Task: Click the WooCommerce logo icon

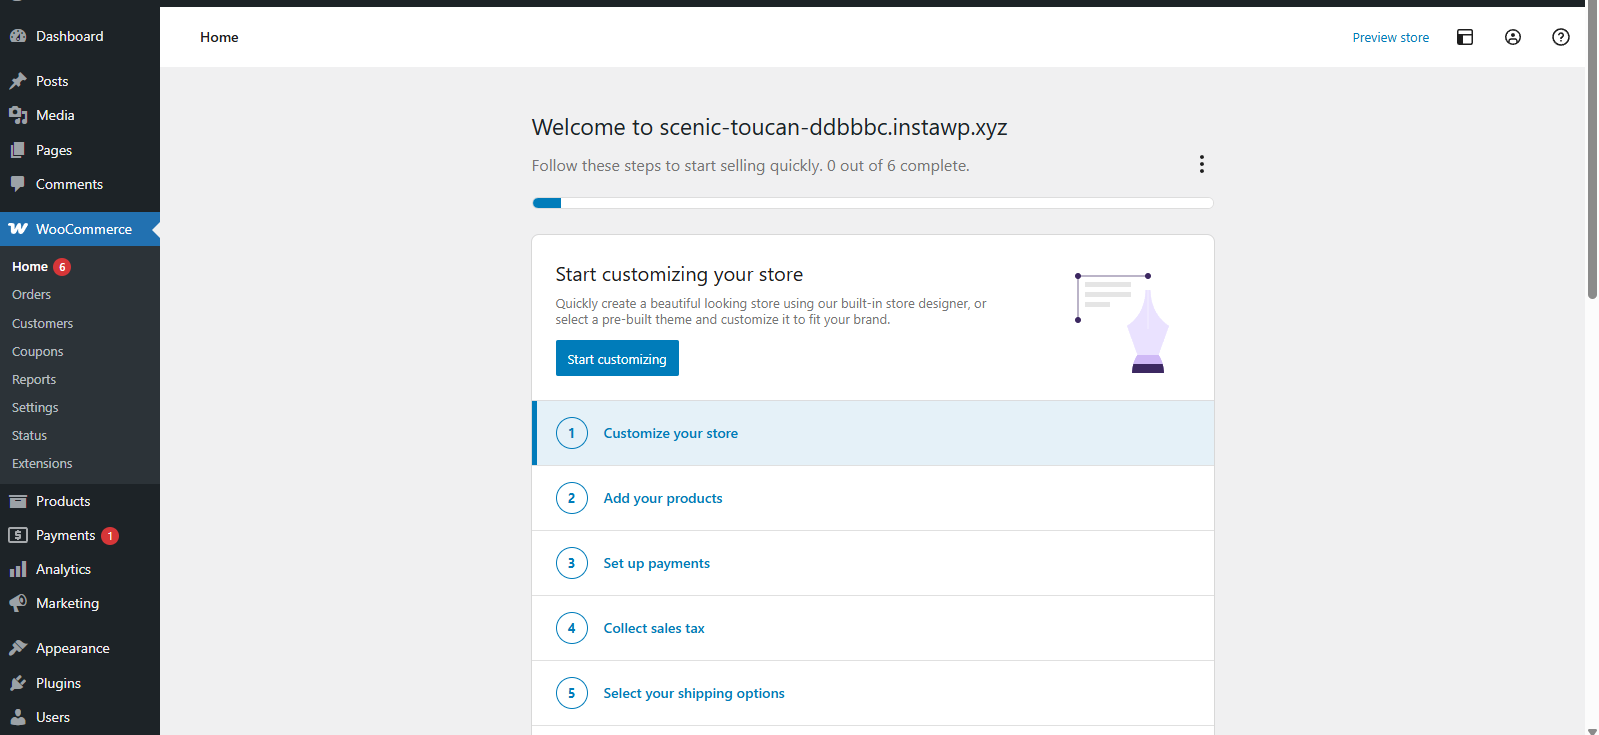Action: (x=18, y=229)
